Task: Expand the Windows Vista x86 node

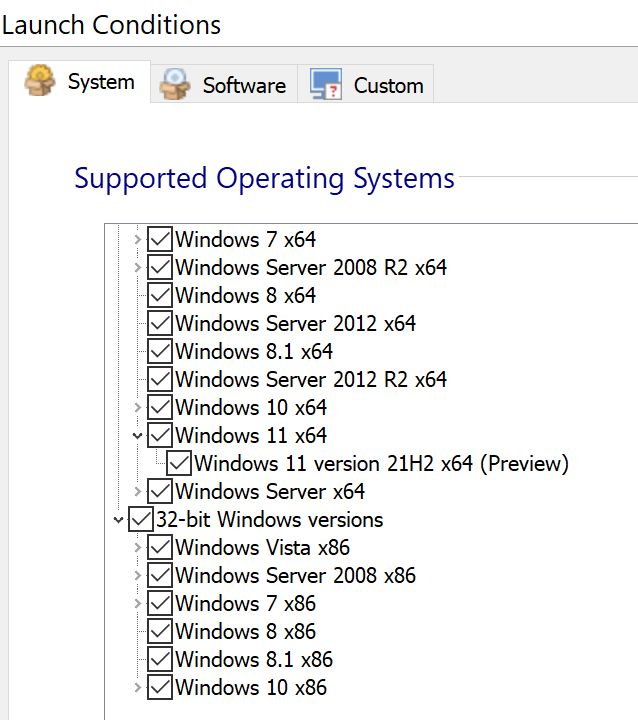Action: pyautogui.click(x=137, y=547)
